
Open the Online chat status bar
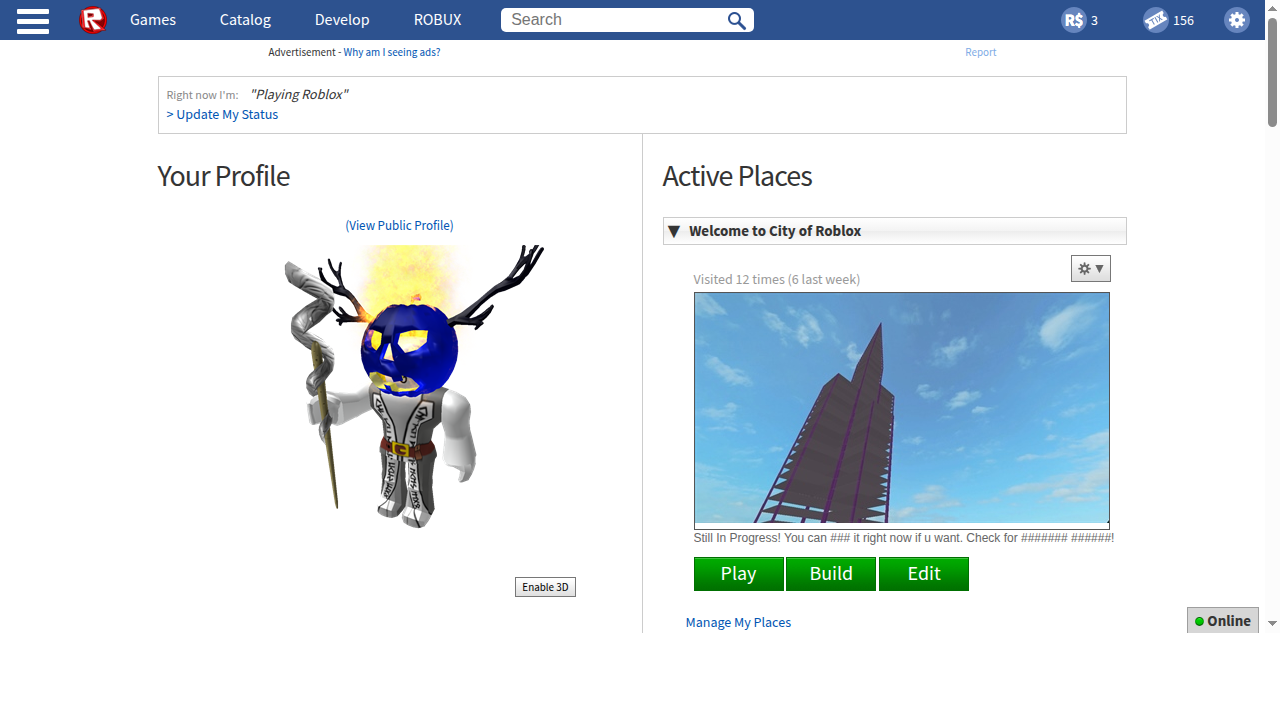[1223, 620]
